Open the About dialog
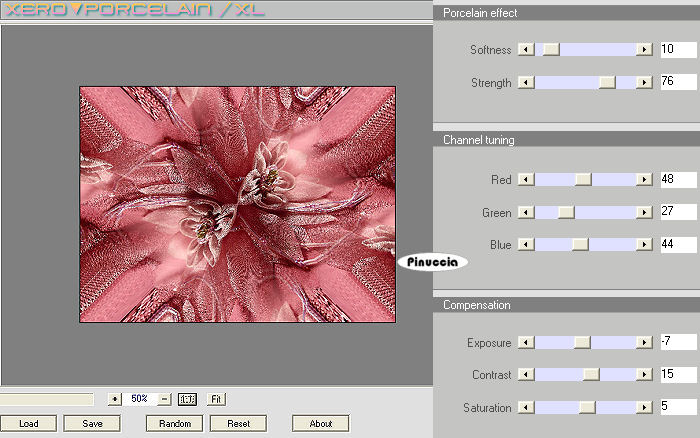 coord(320,424)
